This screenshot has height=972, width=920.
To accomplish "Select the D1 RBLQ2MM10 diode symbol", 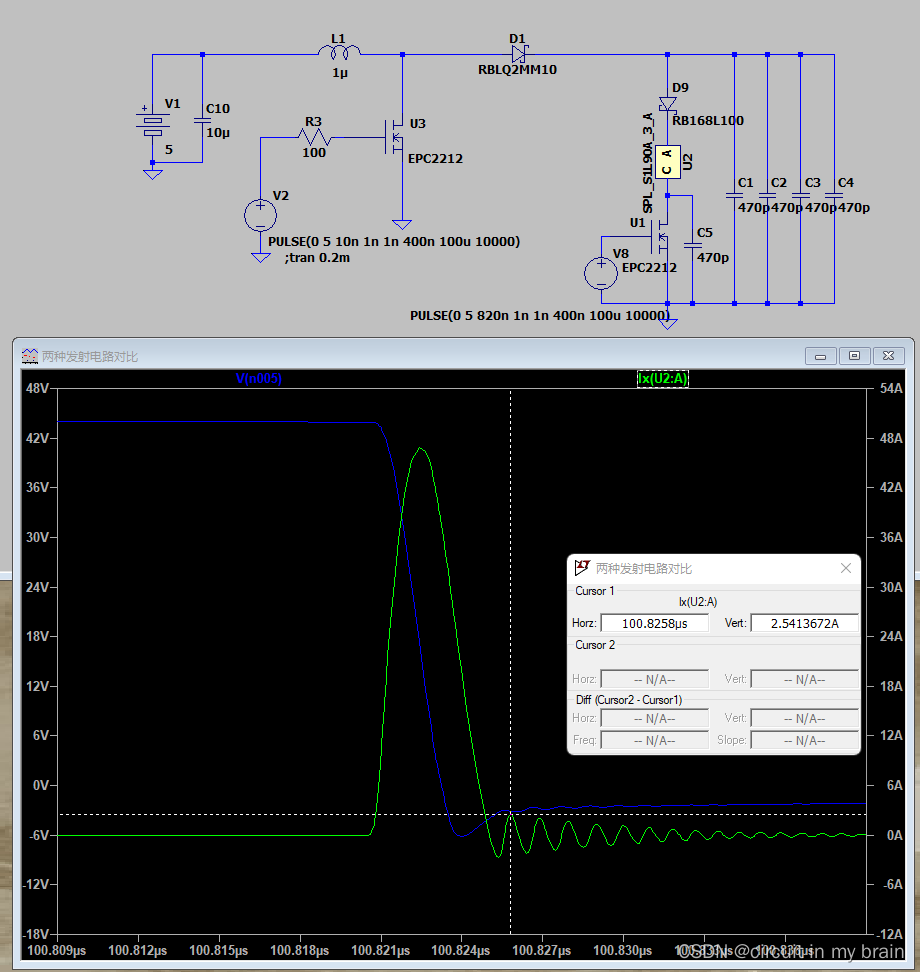I will (519, 54).
